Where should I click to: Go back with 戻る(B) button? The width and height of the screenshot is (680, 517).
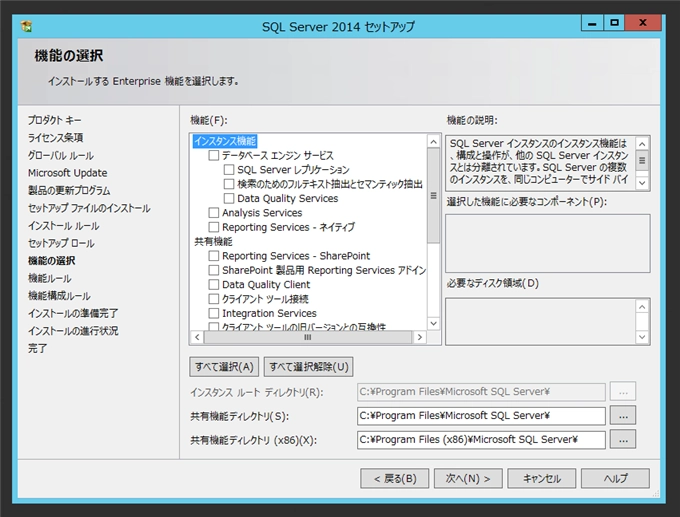click(395, 478)
